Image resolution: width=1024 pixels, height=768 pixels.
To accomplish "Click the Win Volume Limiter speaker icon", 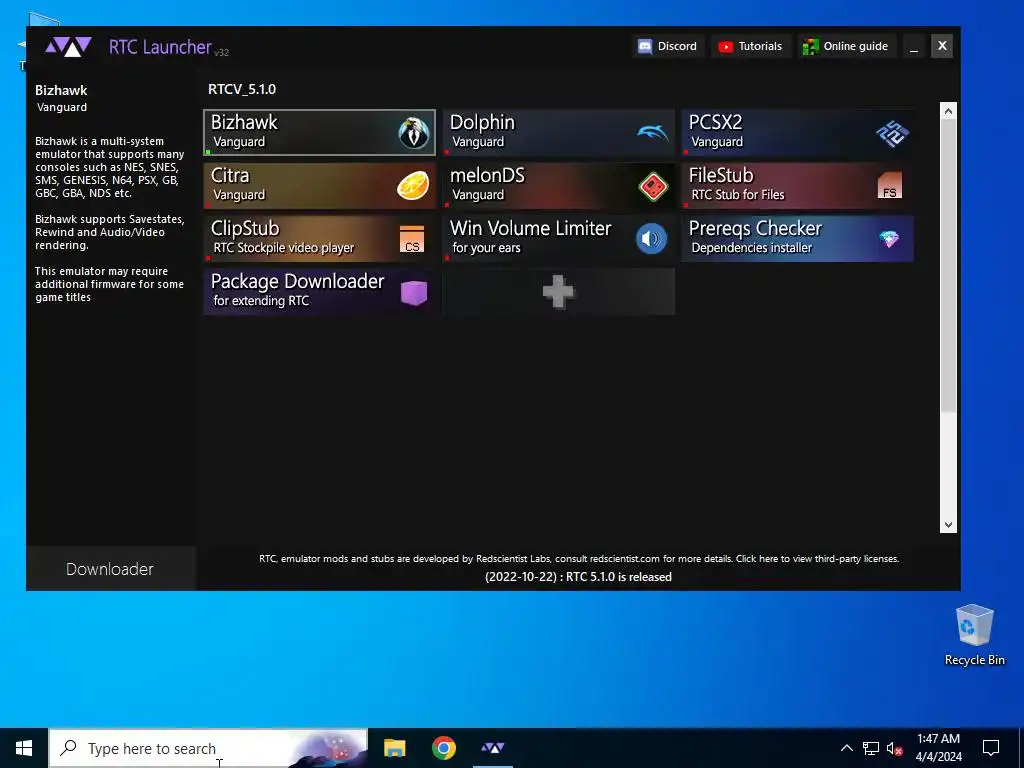I will pyautogui.click(x=651, y=239).
